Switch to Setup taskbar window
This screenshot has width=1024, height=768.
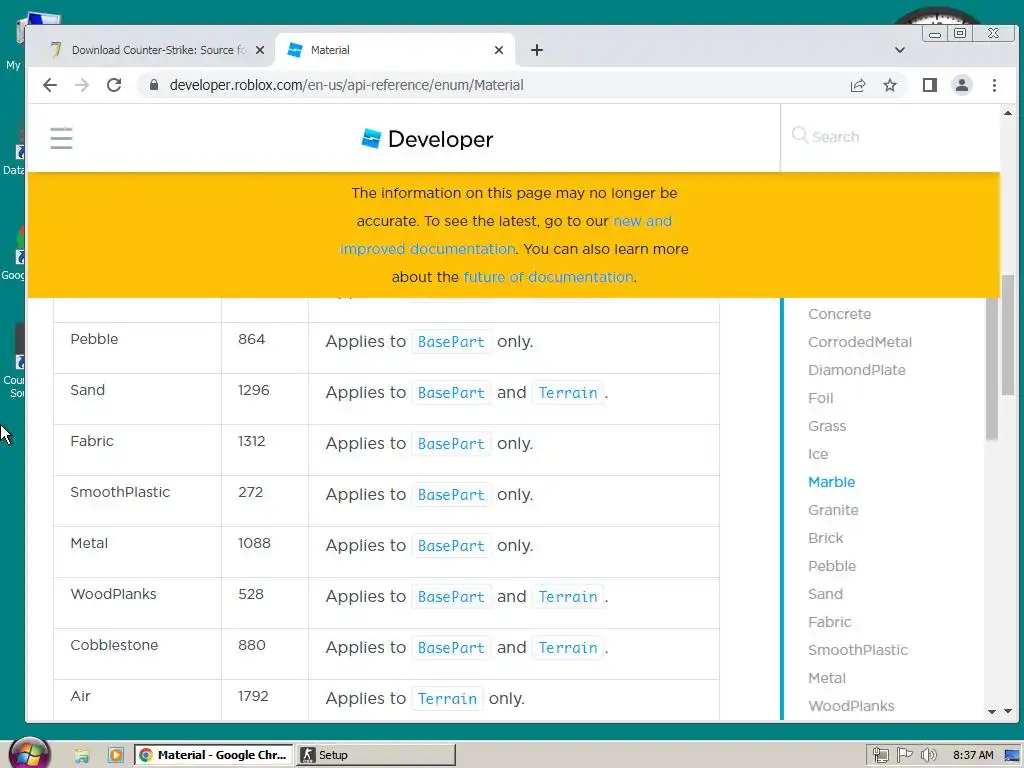coord(376,755)
